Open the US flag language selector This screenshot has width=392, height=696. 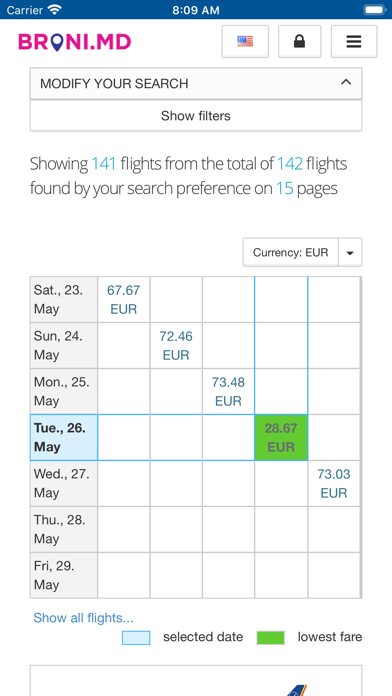coord(245,42)
